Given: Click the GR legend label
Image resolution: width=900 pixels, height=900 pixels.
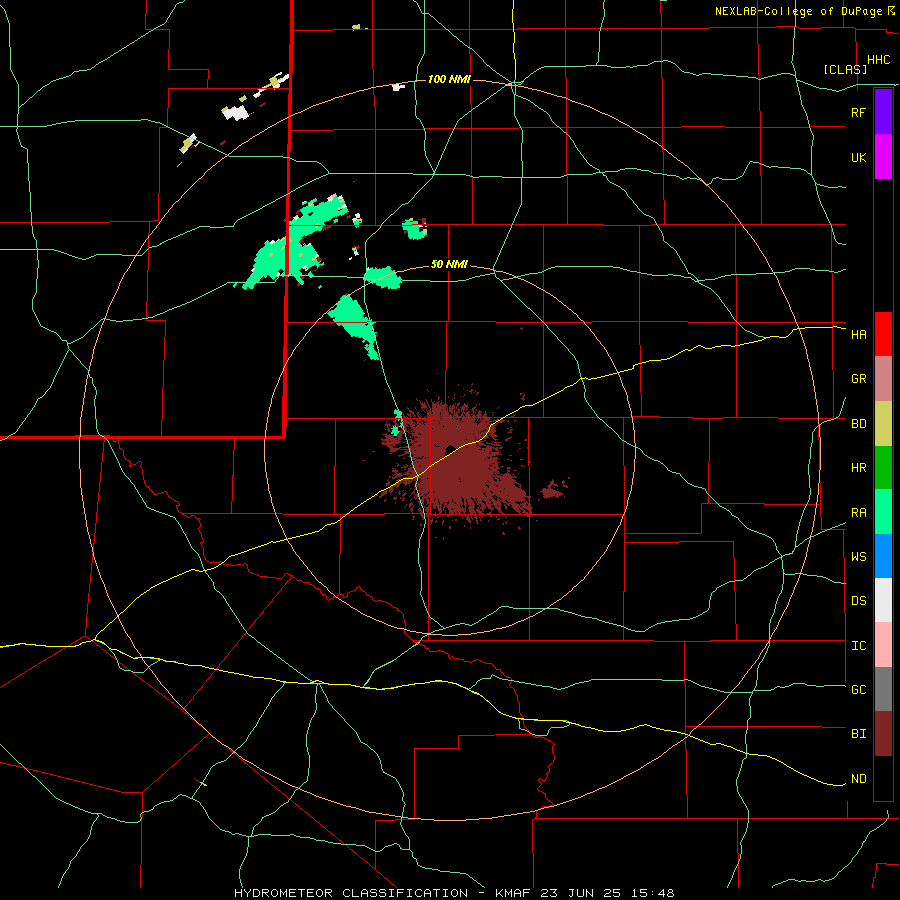Looking at the screenshot, I should point(858,379).
